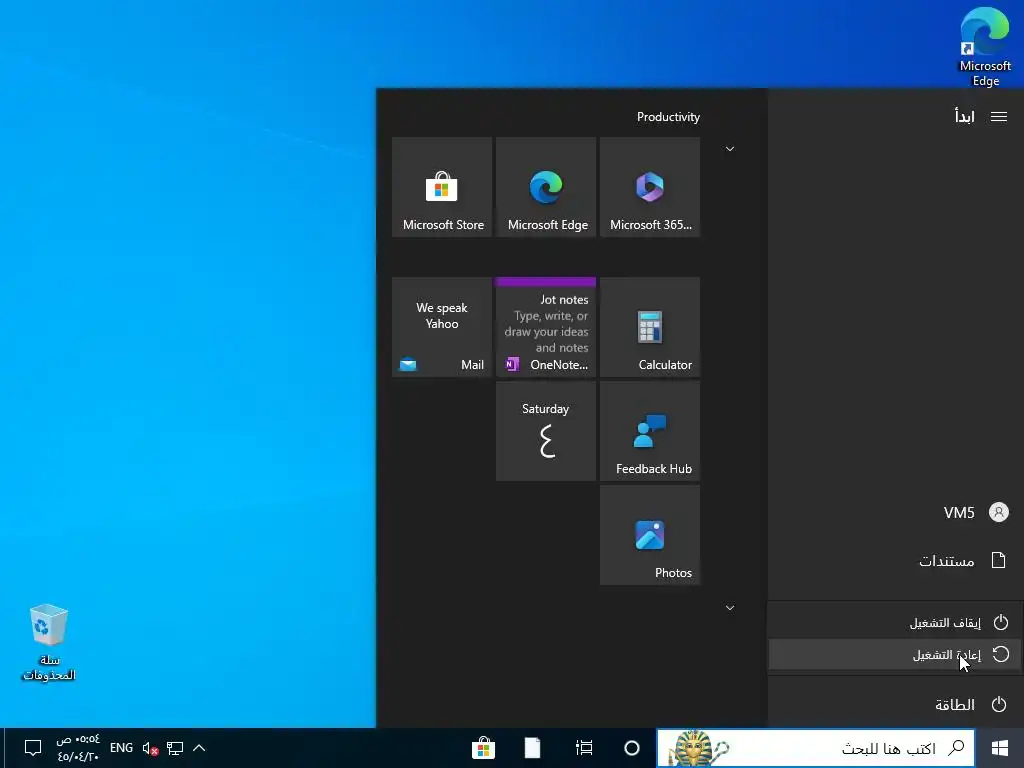Open Microsoft Edge desktop shortcut
This screenshot has width=1024, height=768.
click(985, 47)
